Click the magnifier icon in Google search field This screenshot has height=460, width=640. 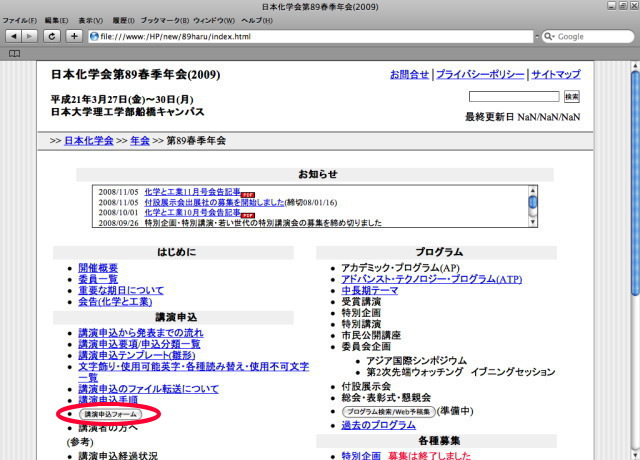tap(549, 36)
